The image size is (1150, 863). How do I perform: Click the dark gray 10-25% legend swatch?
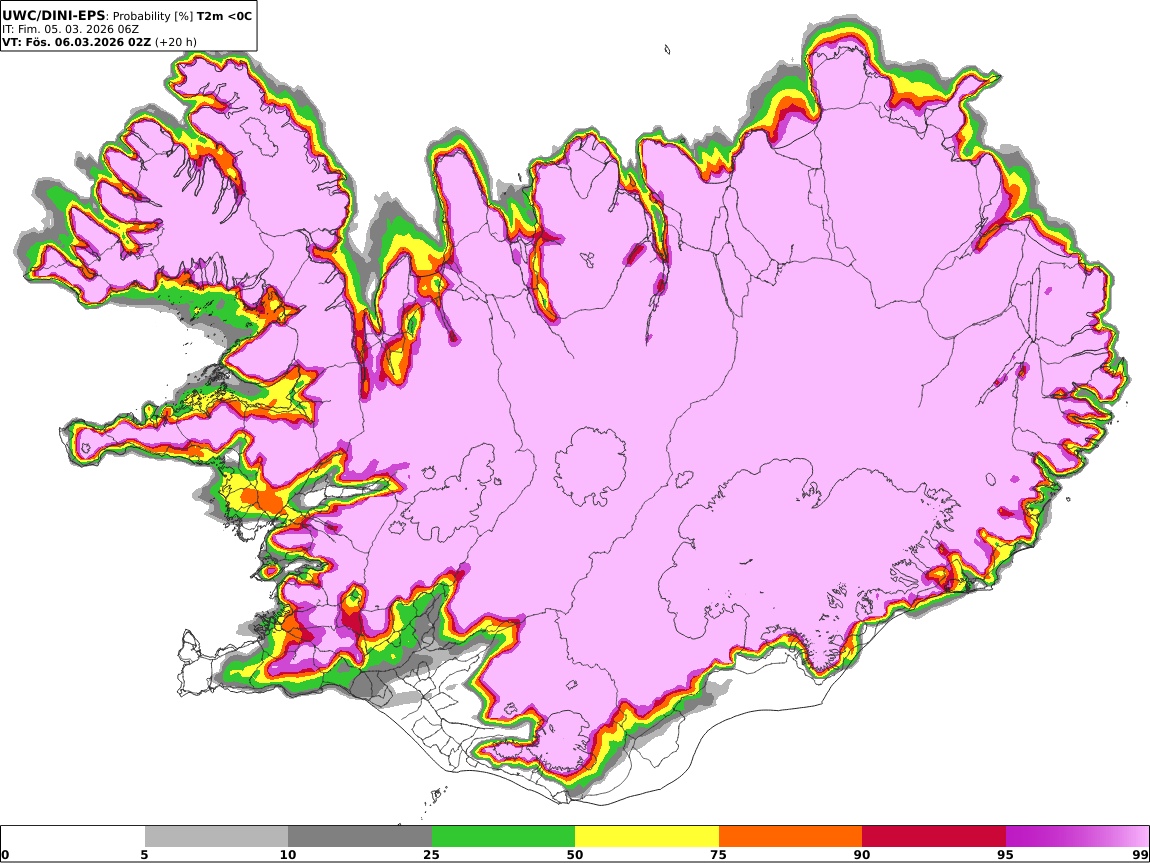(360, 836)
